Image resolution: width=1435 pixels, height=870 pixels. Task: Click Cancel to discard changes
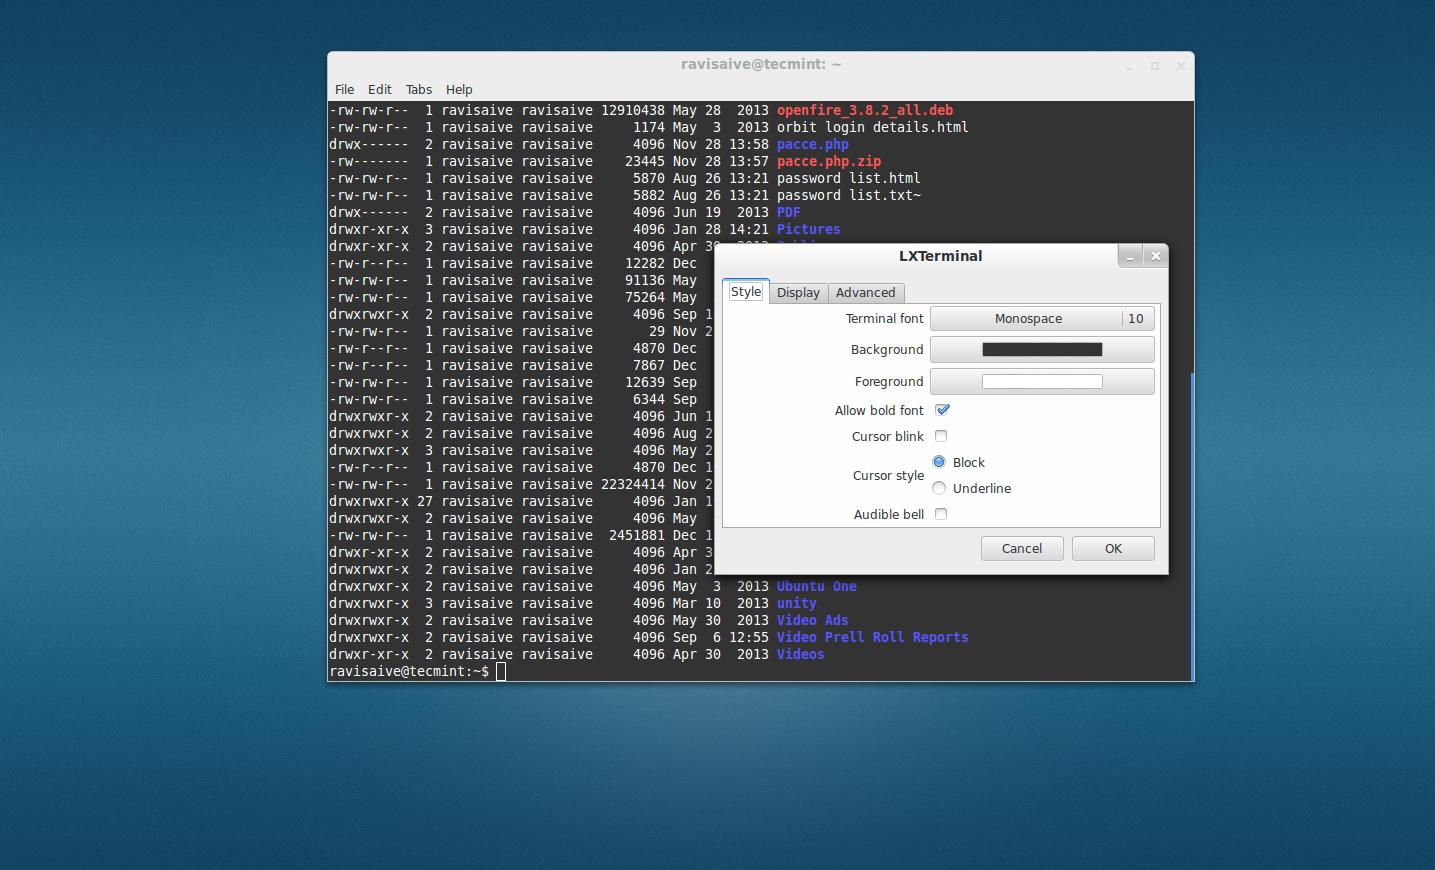pyautogui.click(x=1021, y=548)
